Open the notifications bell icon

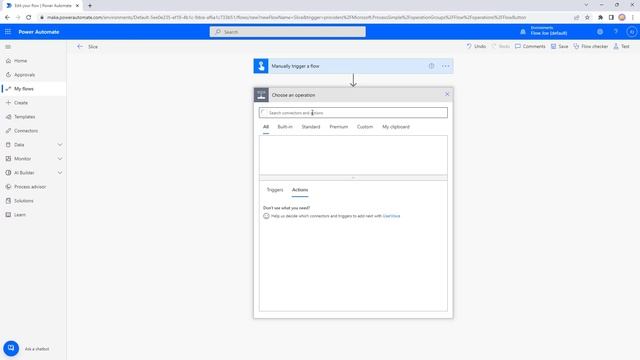click(x=523, y=32)
